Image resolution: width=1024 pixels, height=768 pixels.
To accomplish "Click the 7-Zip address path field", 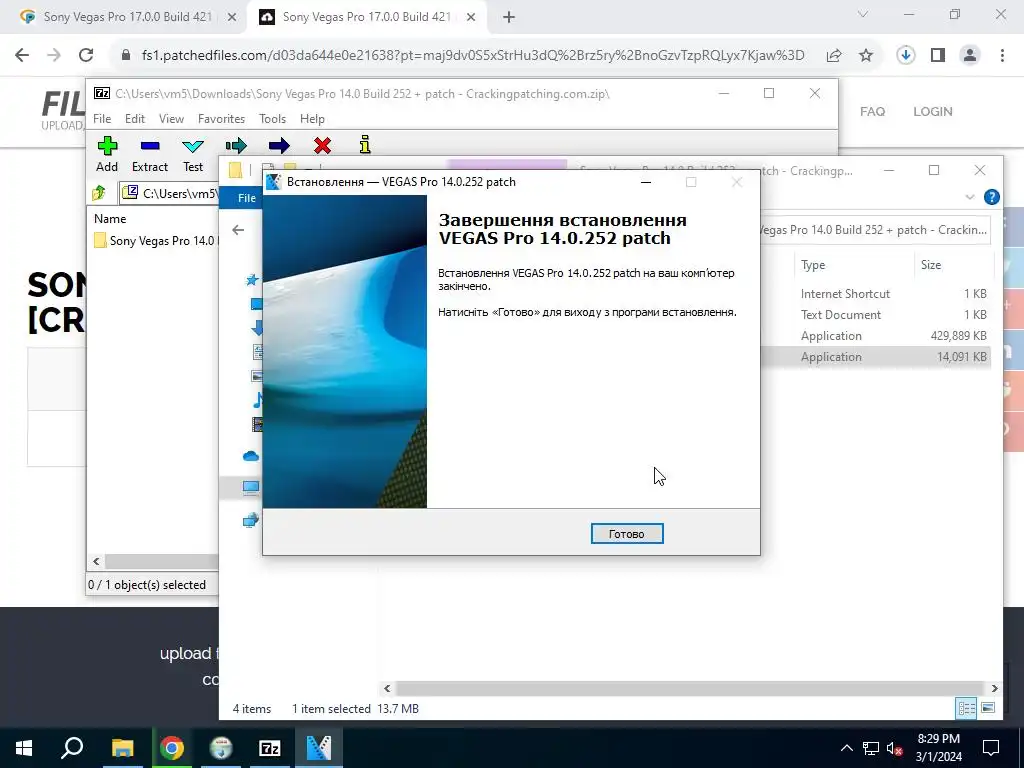I will [x=170, y=193].
